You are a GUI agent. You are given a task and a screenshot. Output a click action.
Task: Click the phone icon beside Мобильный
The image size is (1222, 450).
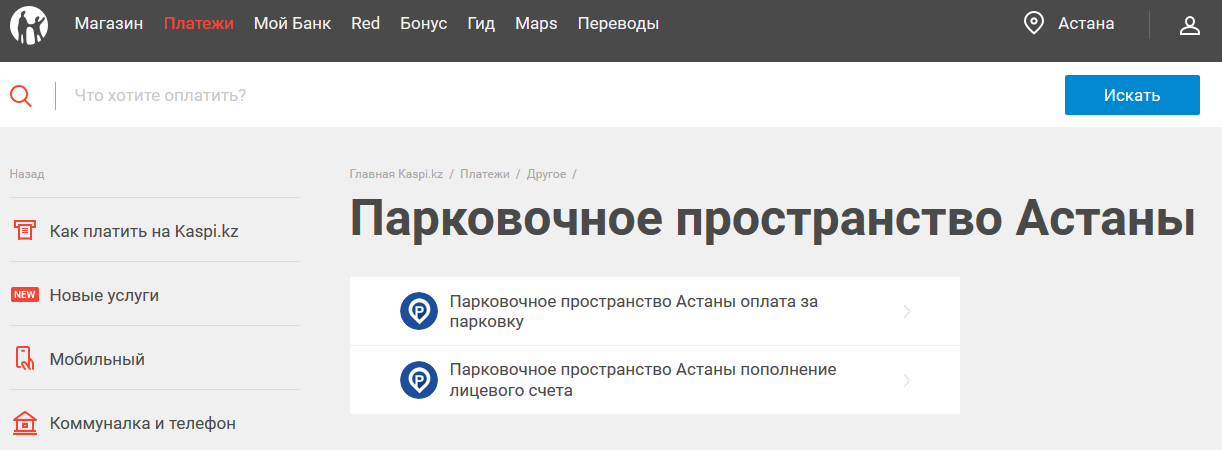[24, 359]
